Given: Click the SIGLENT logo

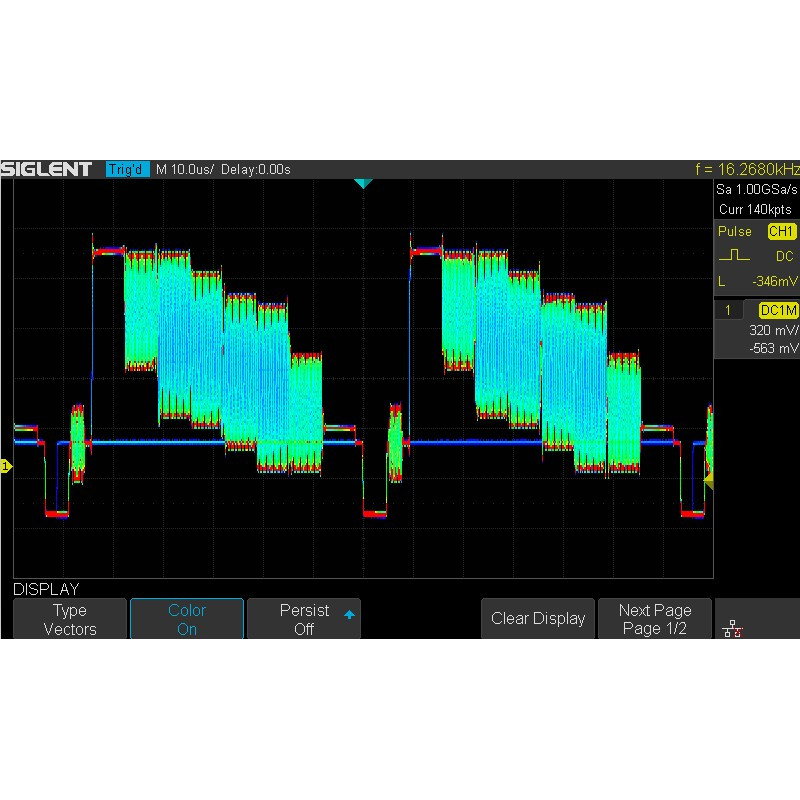Looking at the screenshot, I should (x=50, y=168).
